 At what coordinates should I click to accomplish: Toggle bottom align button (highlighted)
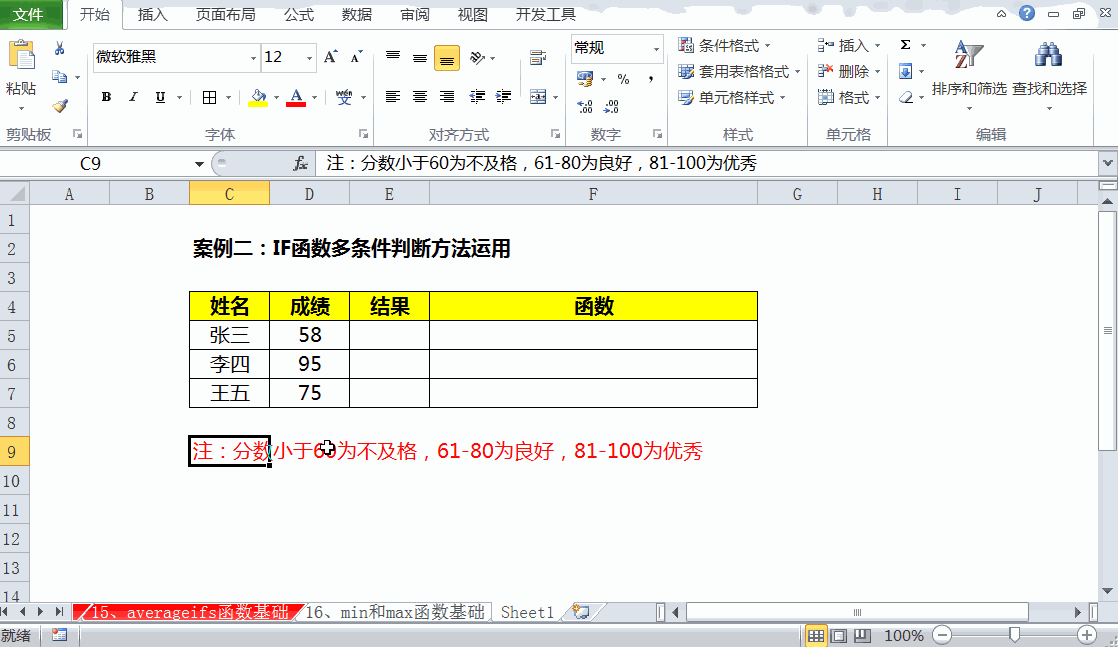447,58
